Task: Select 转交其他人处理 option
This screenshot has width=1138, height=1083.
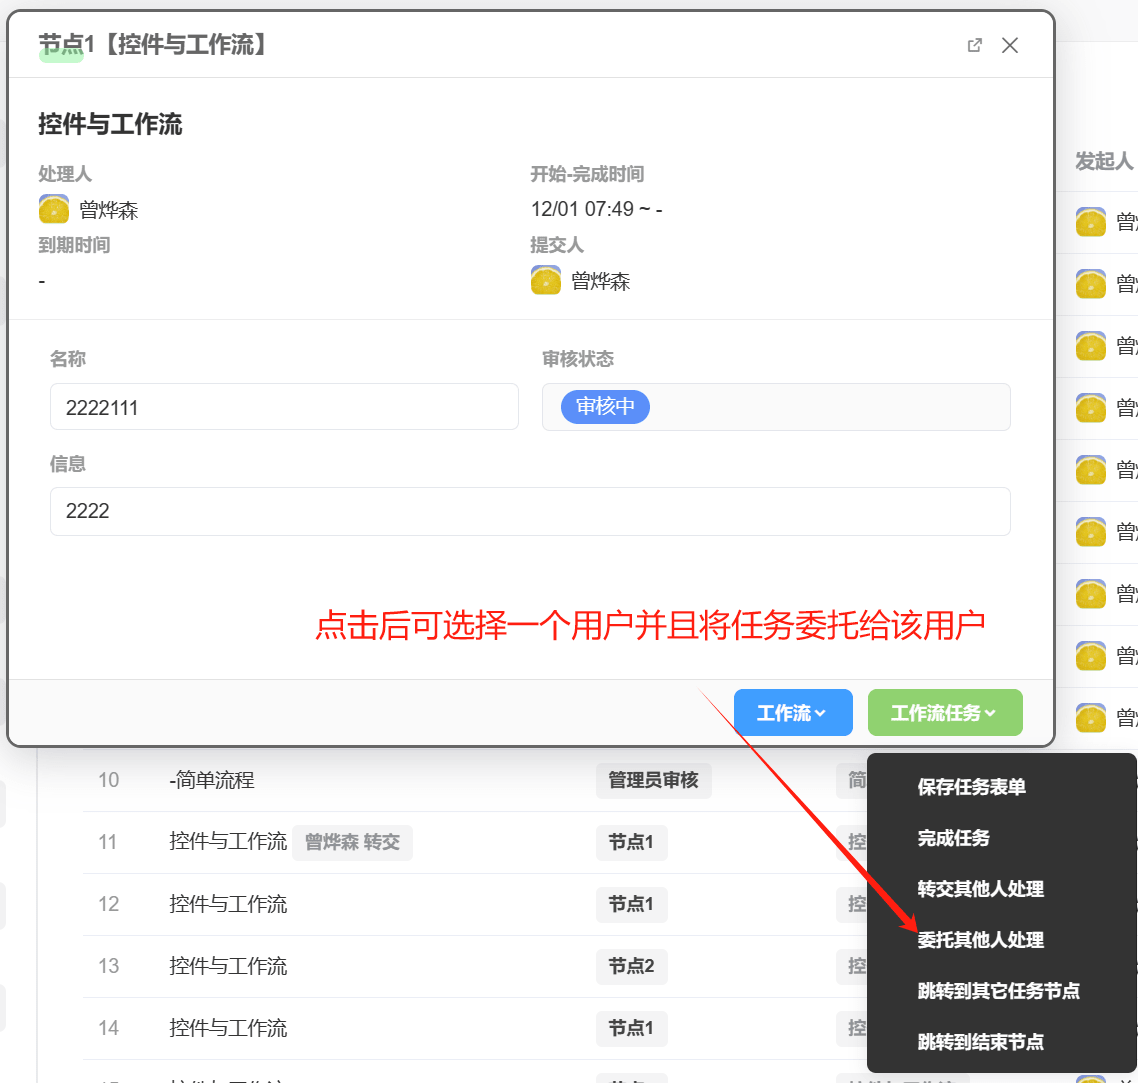Action: coord(980,889)
